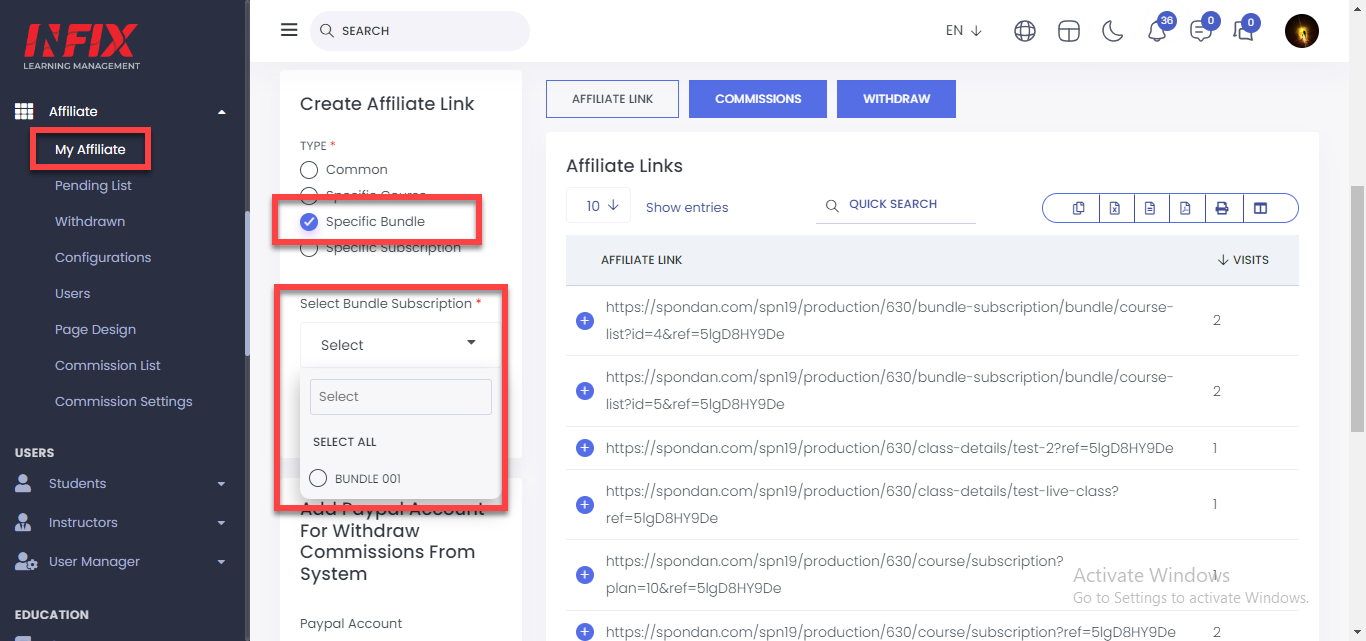Click the column visibility icon
1366x641 pixels.
pyautogui.click(x=1261, y=208)
